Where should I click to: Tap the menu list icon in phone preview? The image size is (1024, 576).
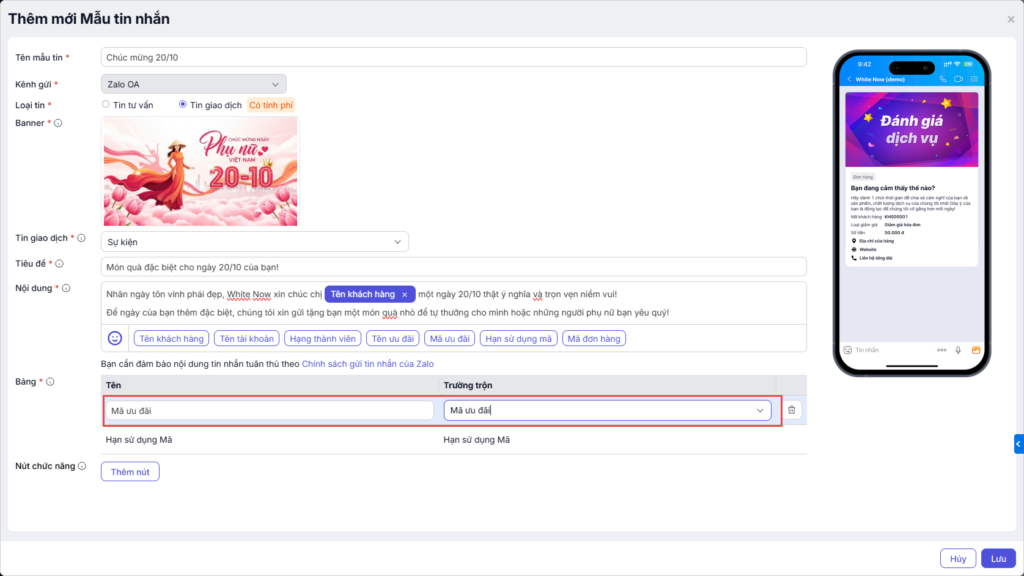[x=974, y=79]
